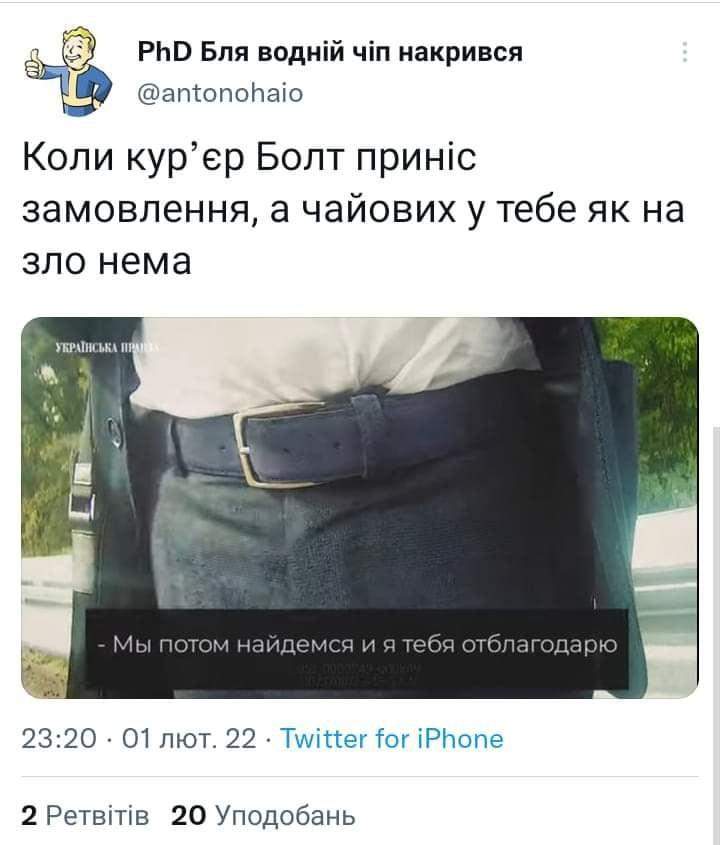Click the @antonohaio handle
Screen dimensions: 720x845
pyautogui.click(x=220, y=93)
